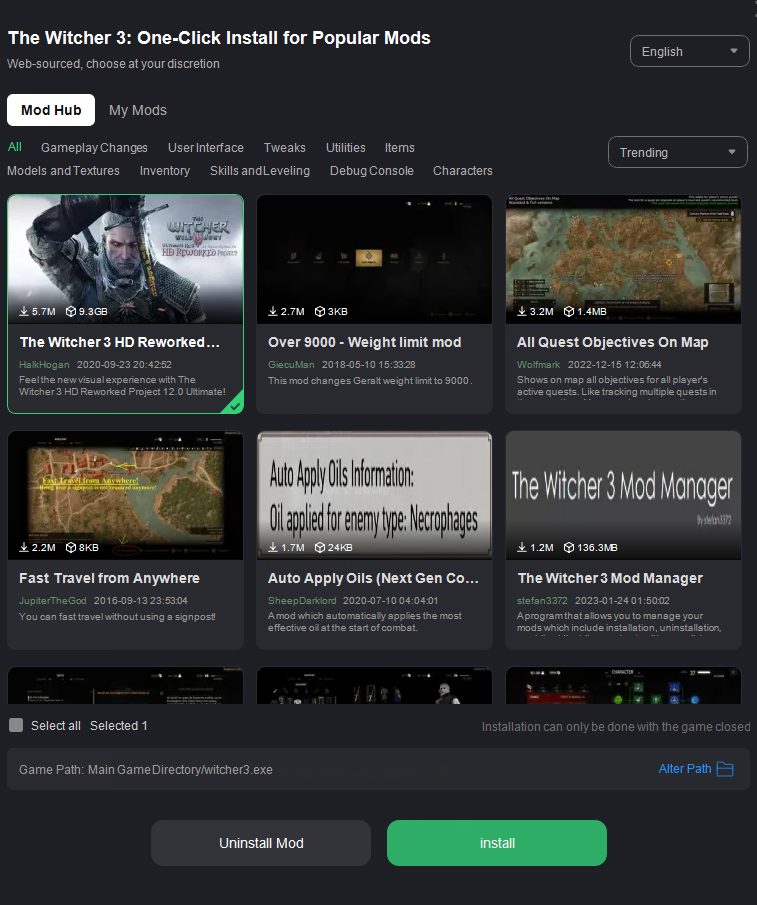Viewport: 757px width, 905px height.
Task: Filter by Models and Textures category
Action: coord(63,171)
